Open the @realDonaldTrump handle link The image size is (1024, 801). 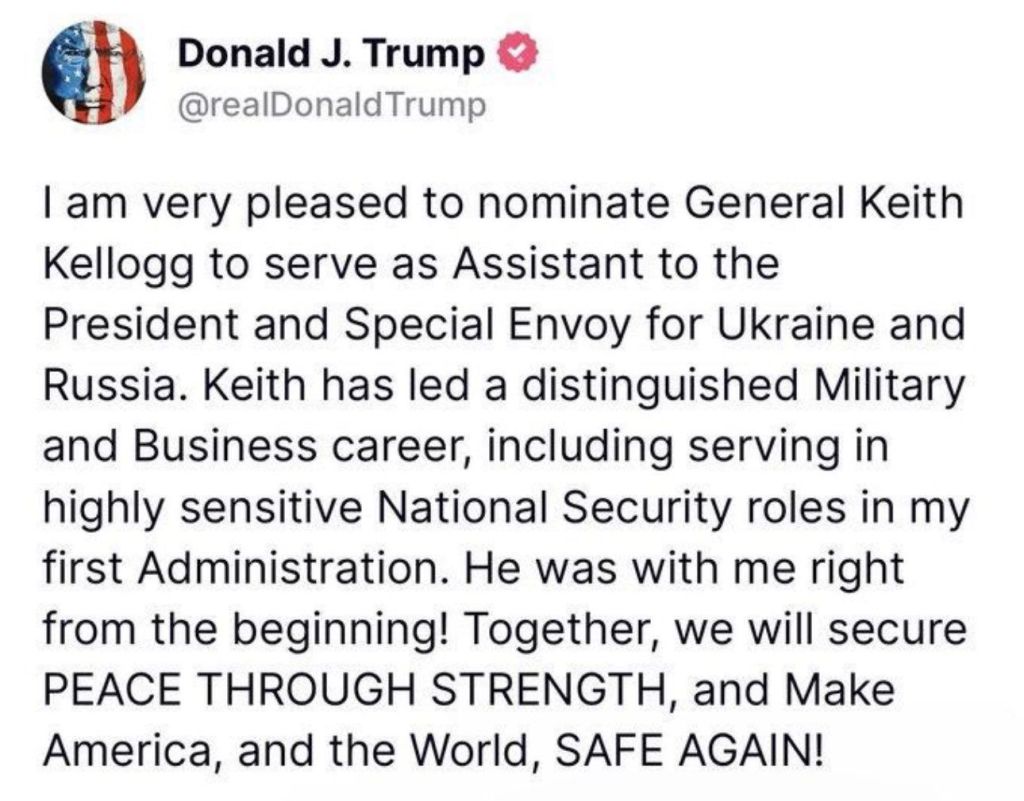click(330, 104)
